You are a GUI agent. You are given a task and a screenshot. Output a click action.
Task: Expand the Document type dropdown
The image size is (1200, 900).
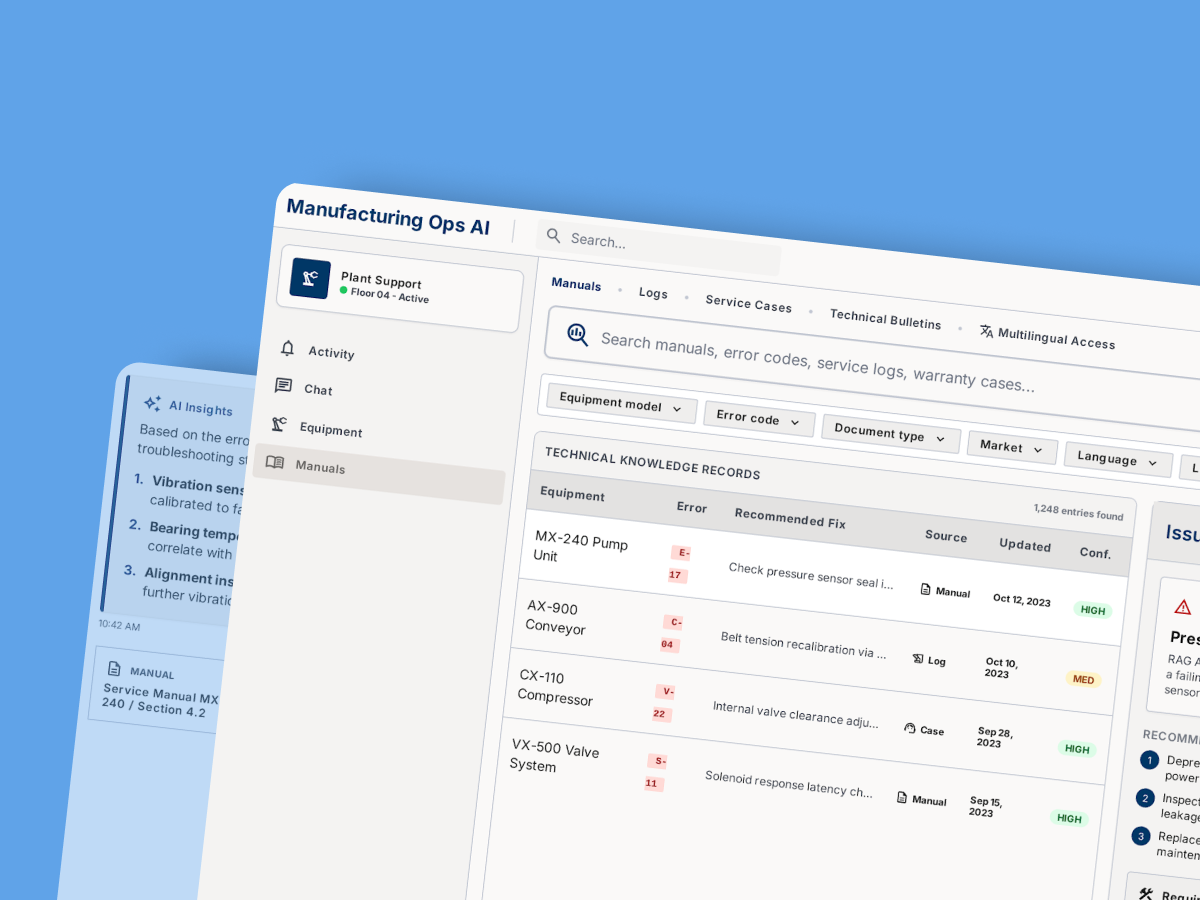click(x=891, y=434)
